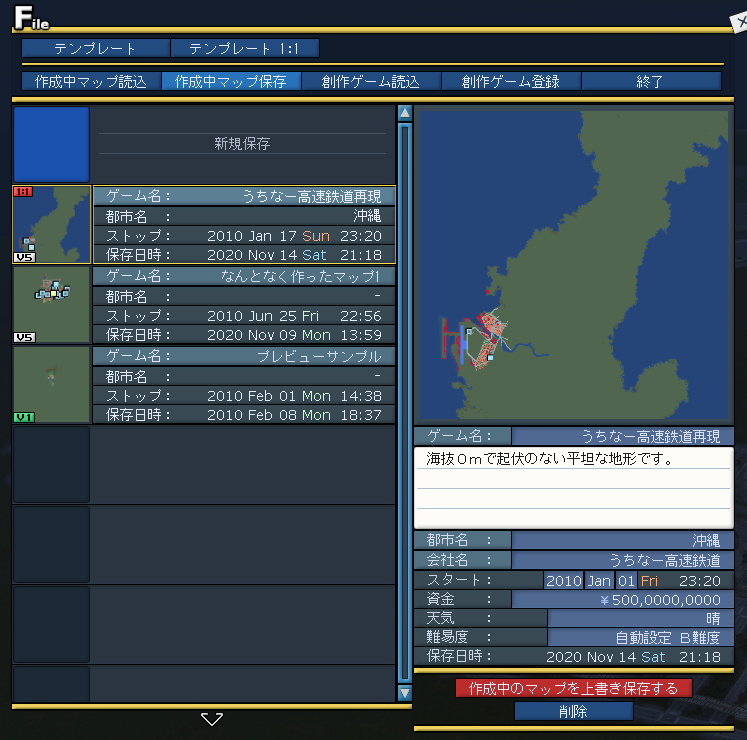Image resolution: width=747 pixels, height=740 pixels.
Task: Click the save list vertical scrollbar track
Action: point(405,400)
